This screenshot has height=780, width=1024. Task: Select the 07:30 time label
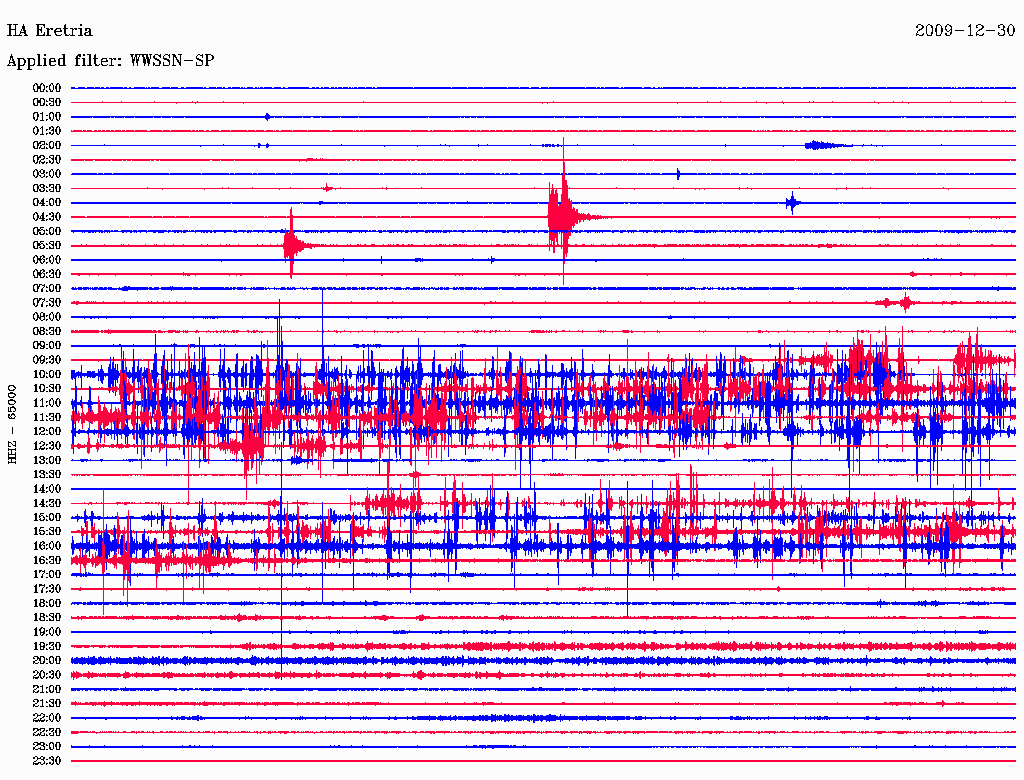coord(46,303)
